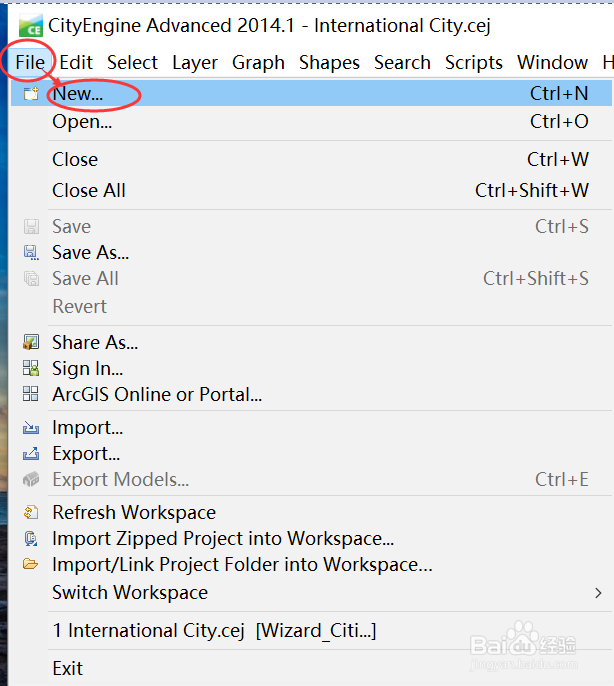
Task: Open the Layer menu
Action: pos(195,62)
